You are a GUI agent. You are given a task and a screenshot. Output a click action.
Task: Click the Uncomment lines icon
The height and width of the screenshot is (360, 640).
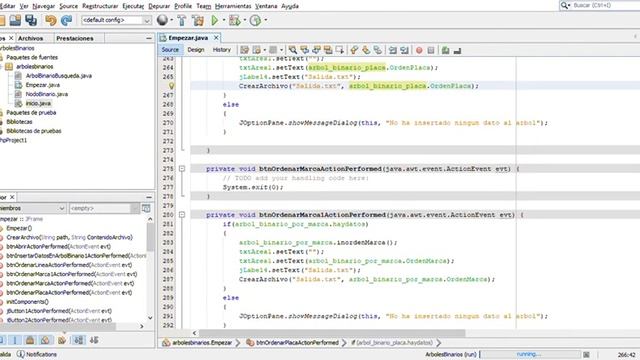(458, 50)
